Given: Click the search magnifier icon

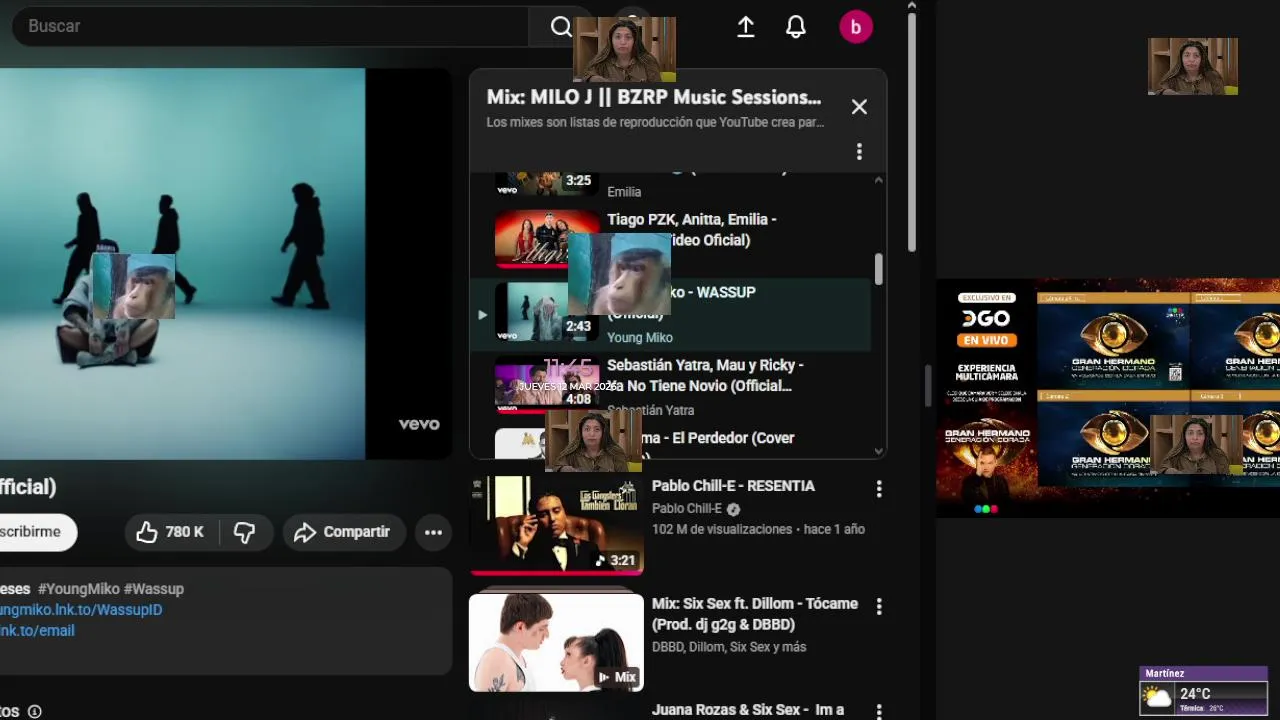Looking at the screenshot, I should (561, 27).
